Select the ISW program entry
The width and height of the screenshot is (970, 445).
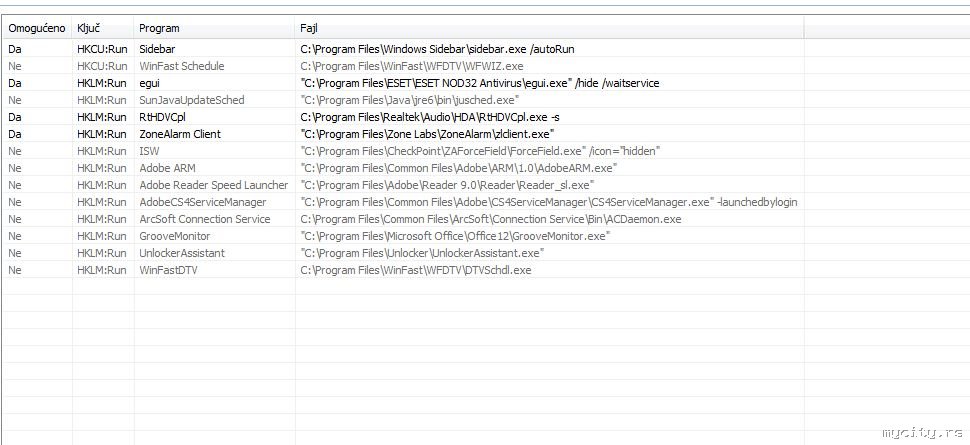point(148,151)
